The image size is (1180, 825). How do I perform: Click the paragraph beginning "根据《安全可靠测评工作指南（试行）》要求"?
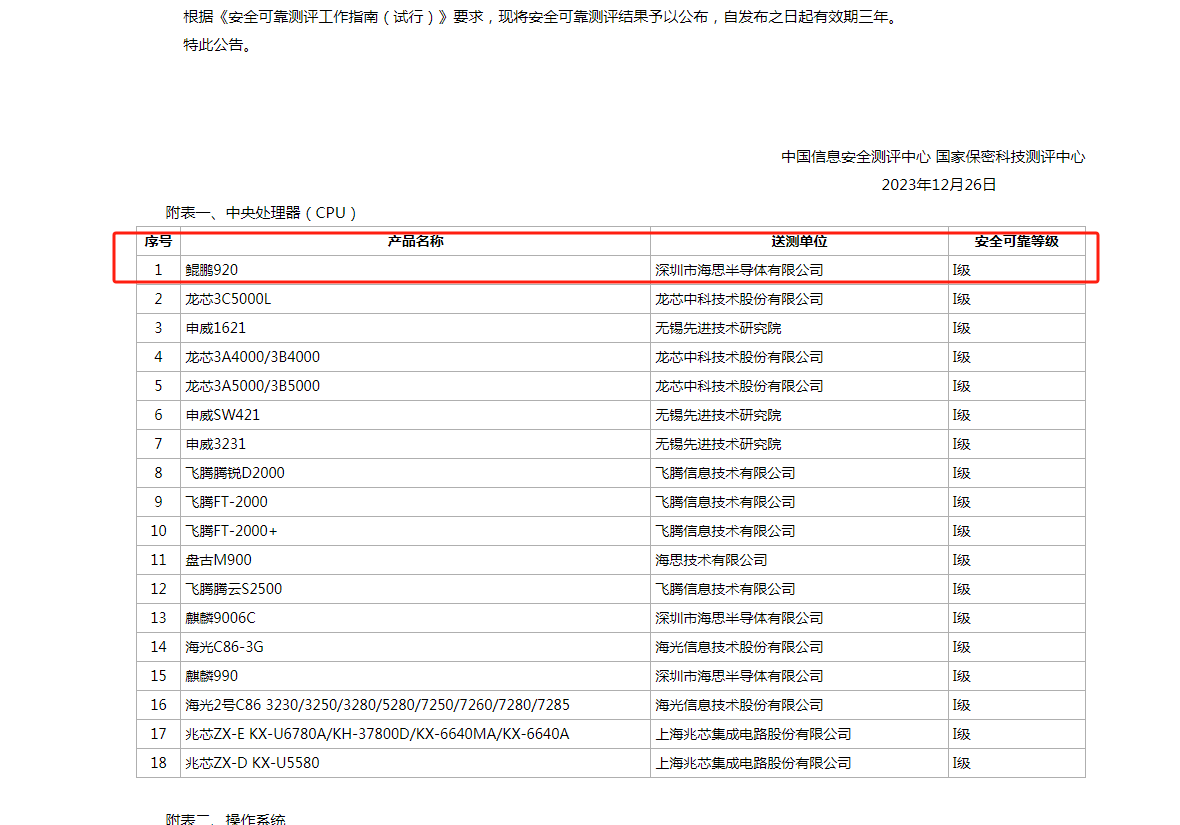(541, 17)
